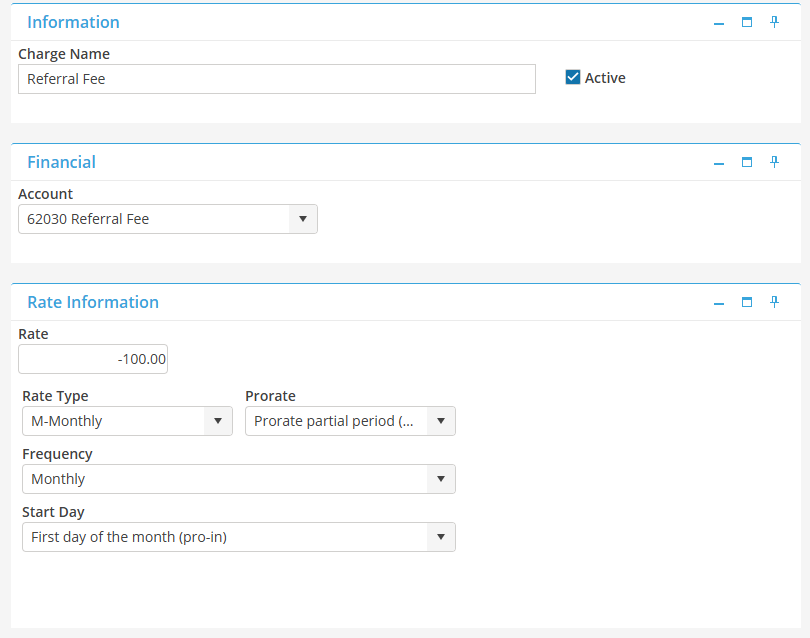The height and width of the screenshot is (638, 810).
Task: Click the Financial panel title
Action: [x=61, y=162]
